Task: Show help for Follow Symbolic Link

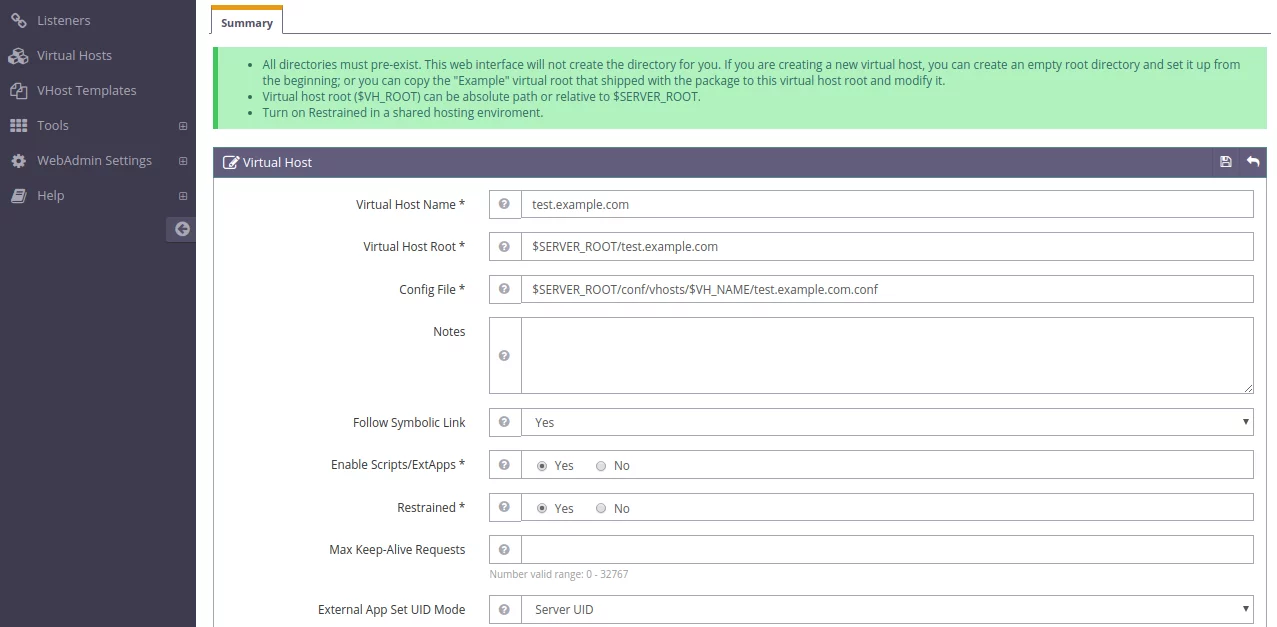Action: click(x=505, y=422)
